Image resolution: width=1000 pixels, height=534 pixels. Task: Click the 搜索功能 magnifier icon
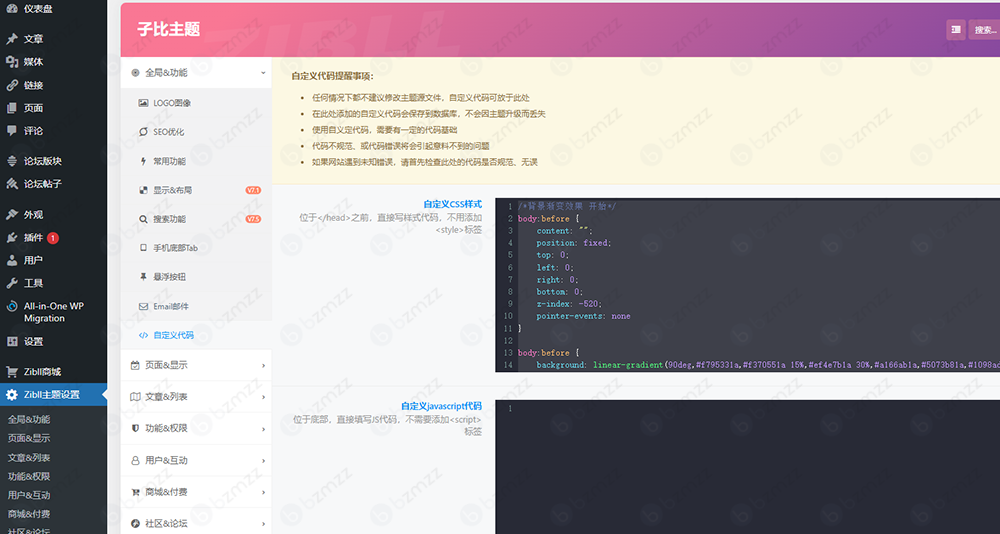coord(143,219)
